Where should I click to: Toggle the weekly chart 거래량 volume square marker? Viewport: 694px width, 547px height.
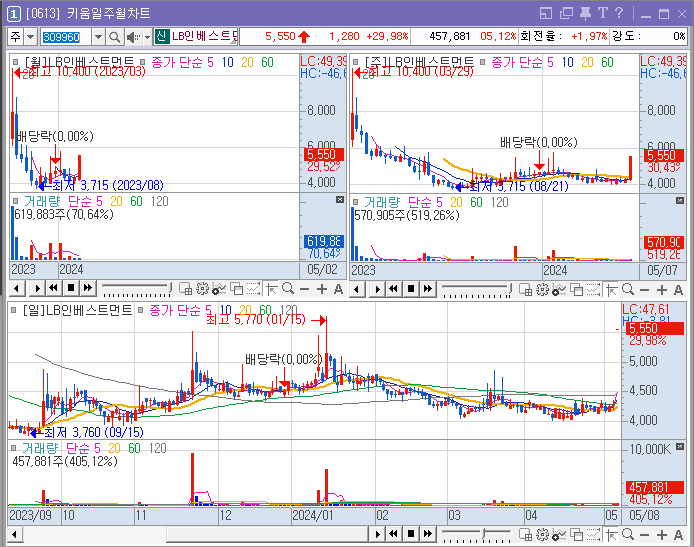point(355,202)
